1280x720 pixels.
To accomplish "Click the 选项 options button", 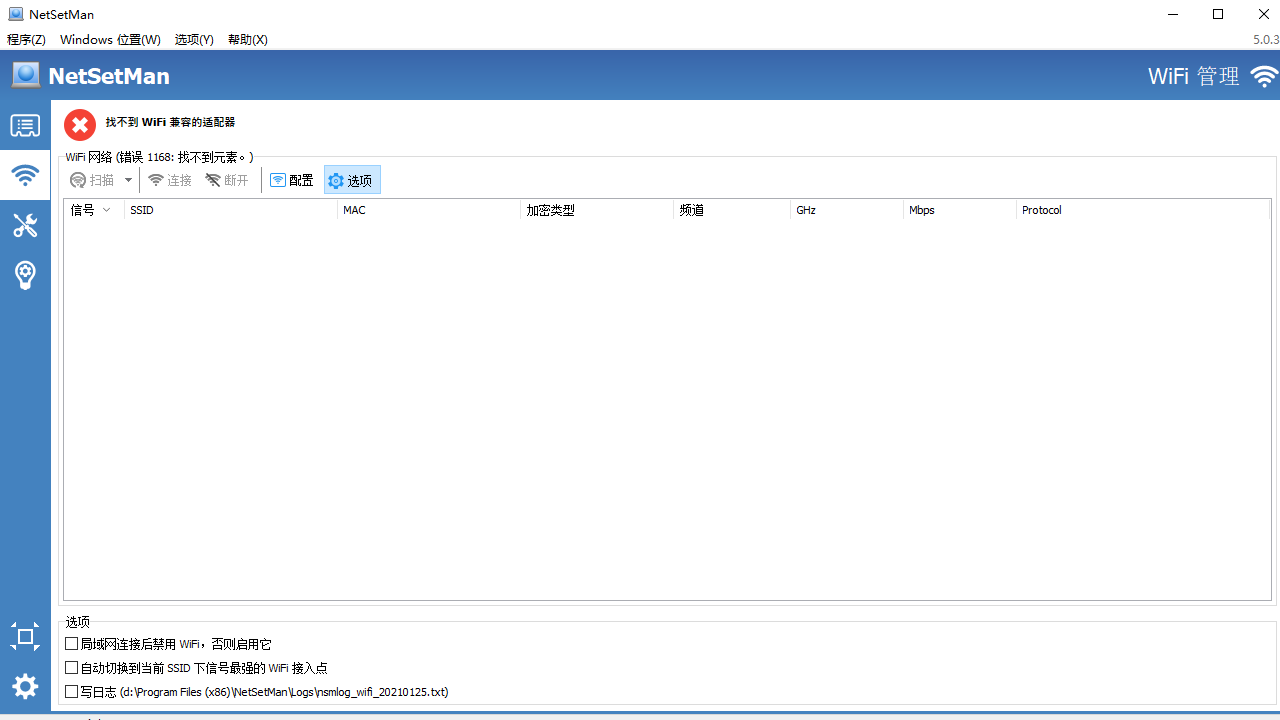I will click(x=351, y=180).
